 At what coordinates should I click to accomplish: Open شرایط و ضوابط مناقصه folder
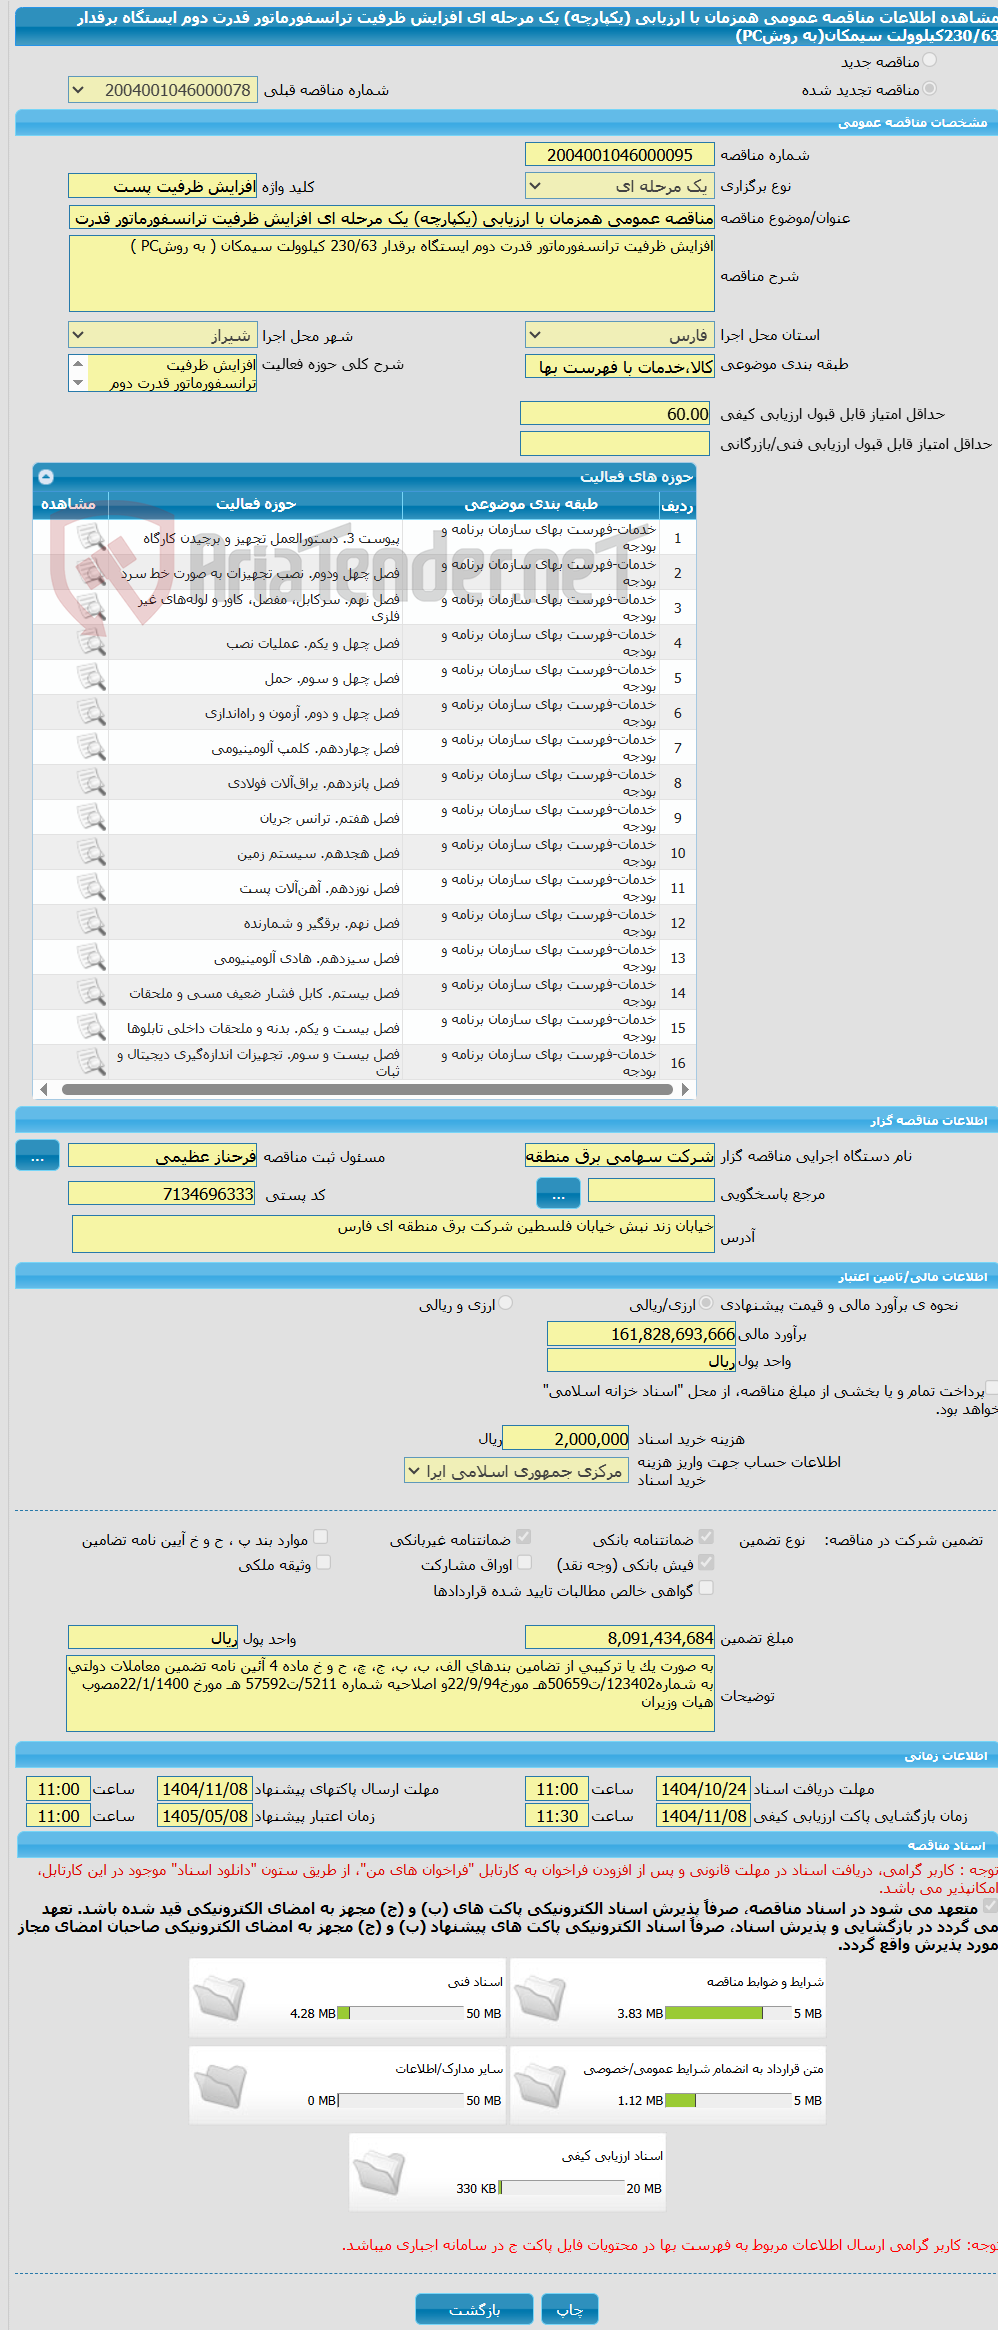[x=540, y=1999]
